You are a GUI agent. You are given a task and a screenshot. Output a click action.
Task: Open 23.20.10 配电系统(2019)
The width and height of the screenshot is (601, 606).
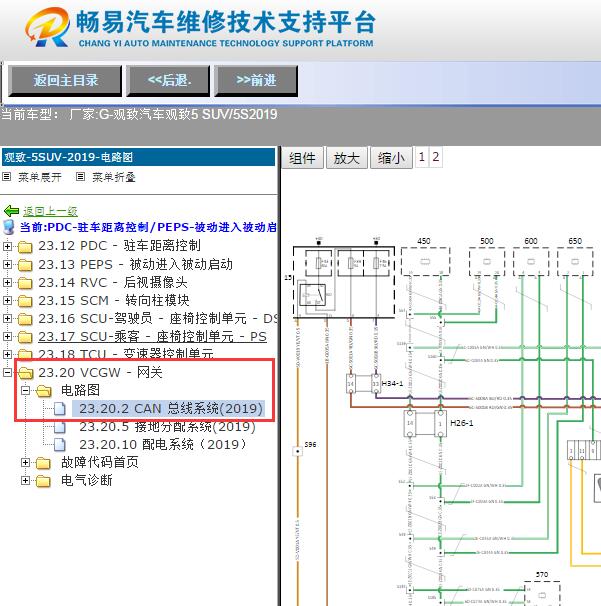point(163,444)
